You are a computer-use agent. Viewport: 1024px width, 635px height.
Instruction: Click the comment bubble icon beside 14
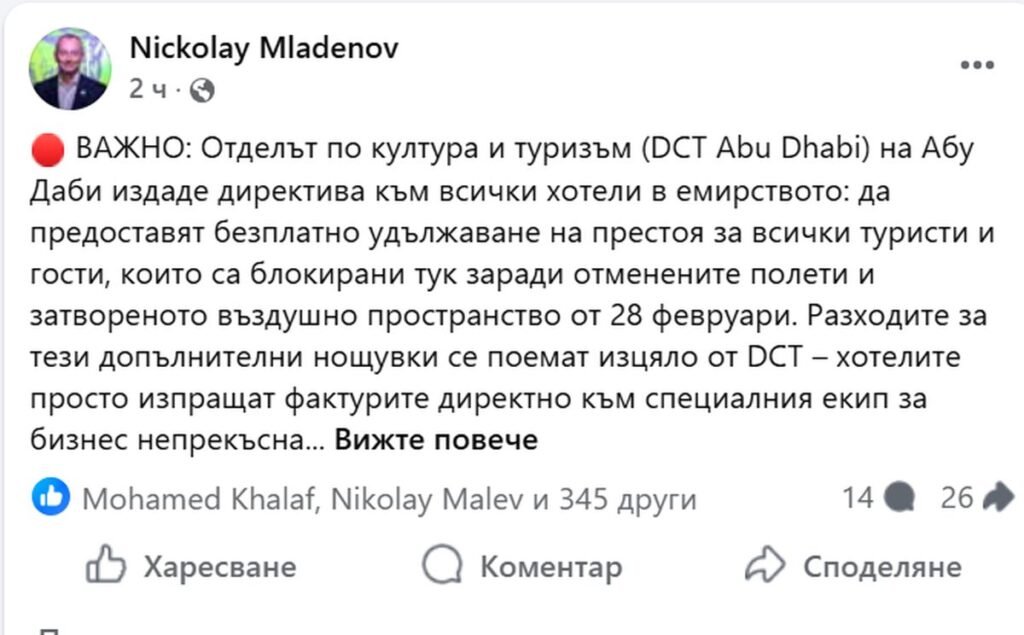pos(899,497)
